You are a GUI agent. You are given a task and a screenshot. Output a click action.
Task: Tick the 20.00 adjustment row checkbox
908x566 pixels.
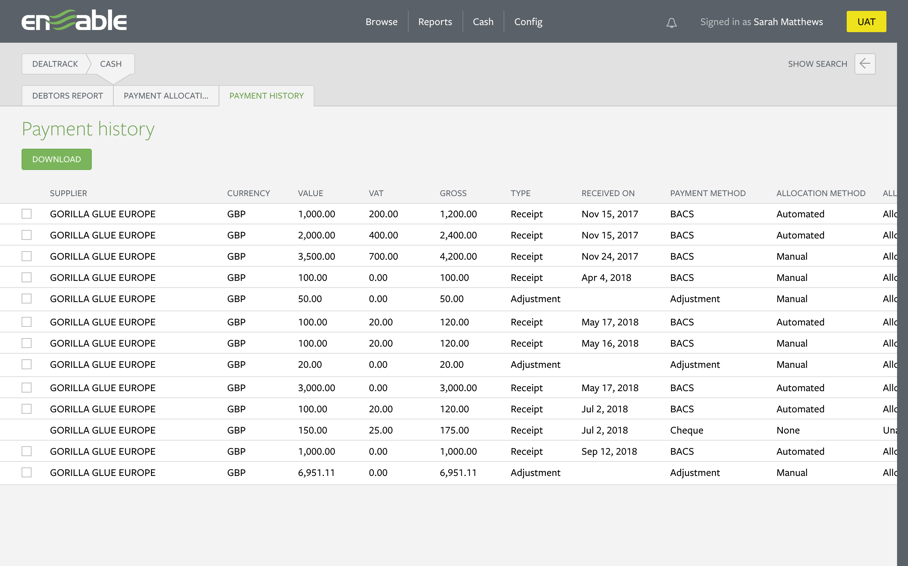(x=27, y=364)
